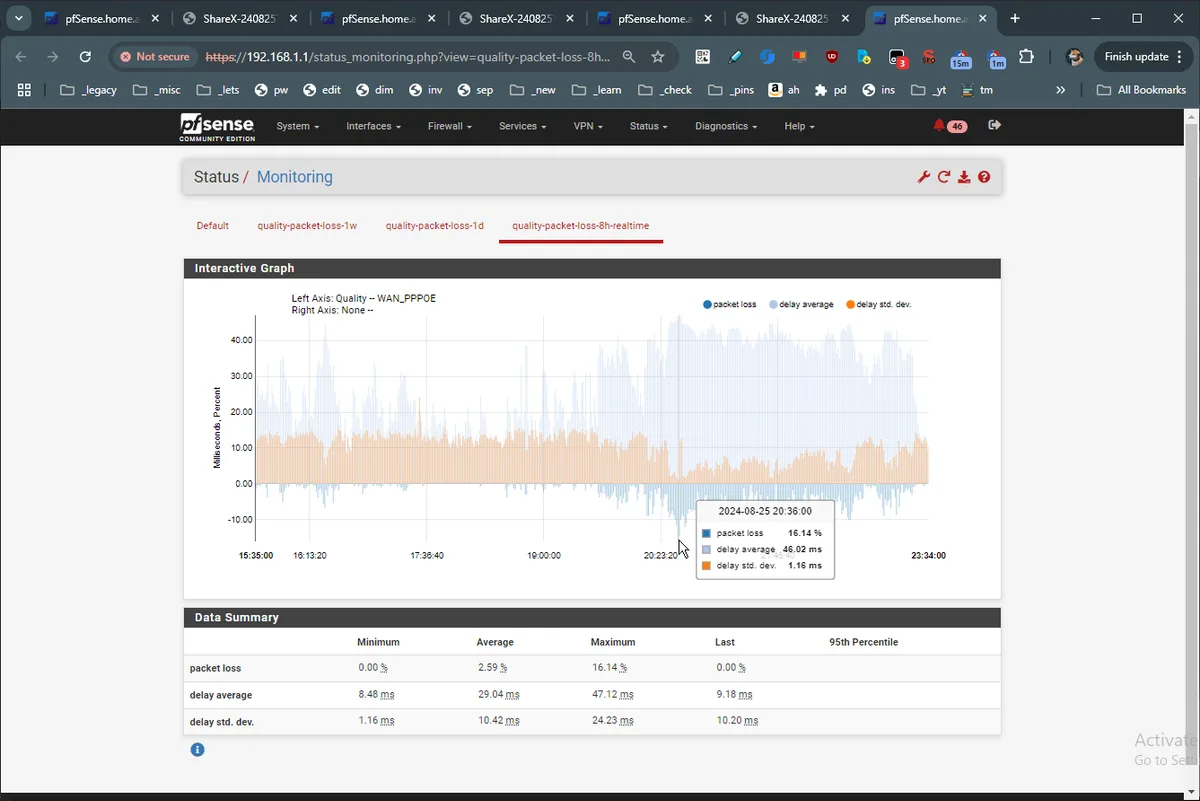This screenshot has width=1200, height=801.
Task: Switch to quality-packet-loss-1w tab
Action: coord(307,226)
